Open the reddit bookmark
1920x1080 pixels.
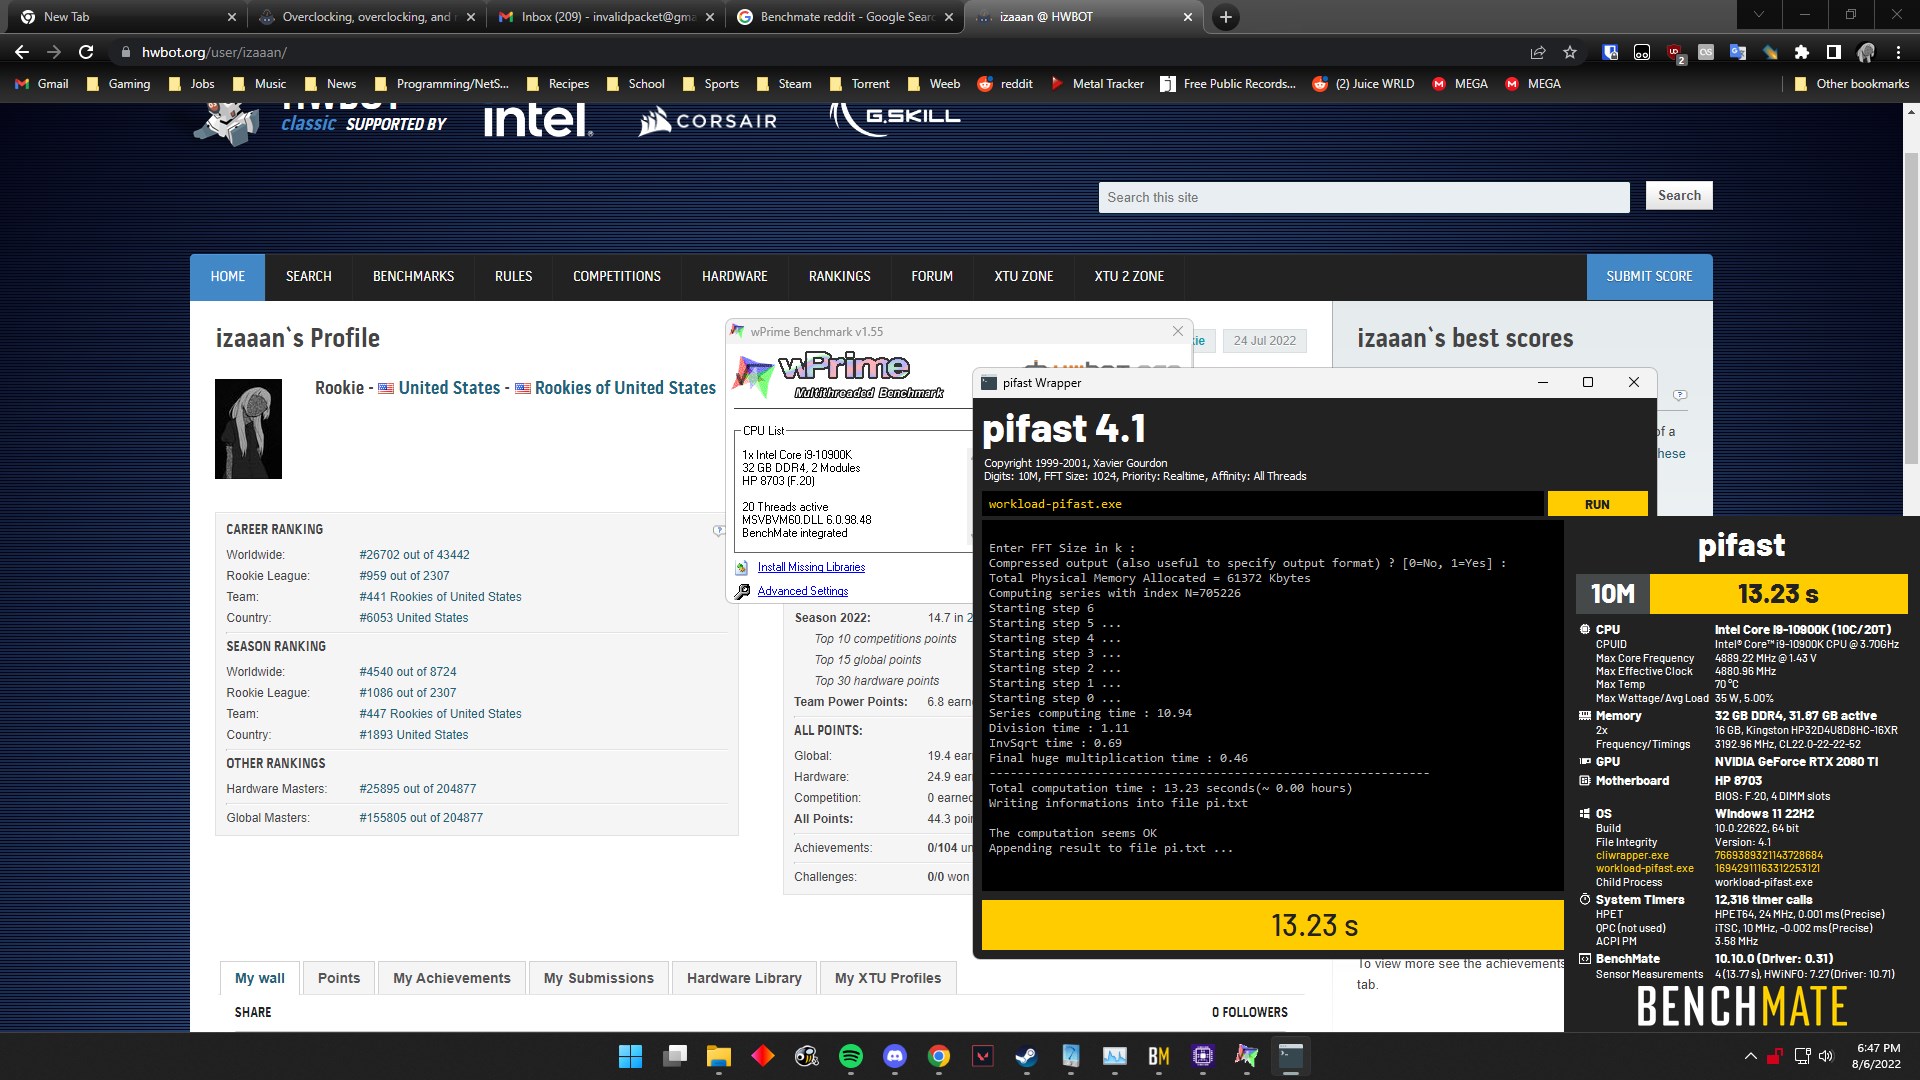(1005, 84)
